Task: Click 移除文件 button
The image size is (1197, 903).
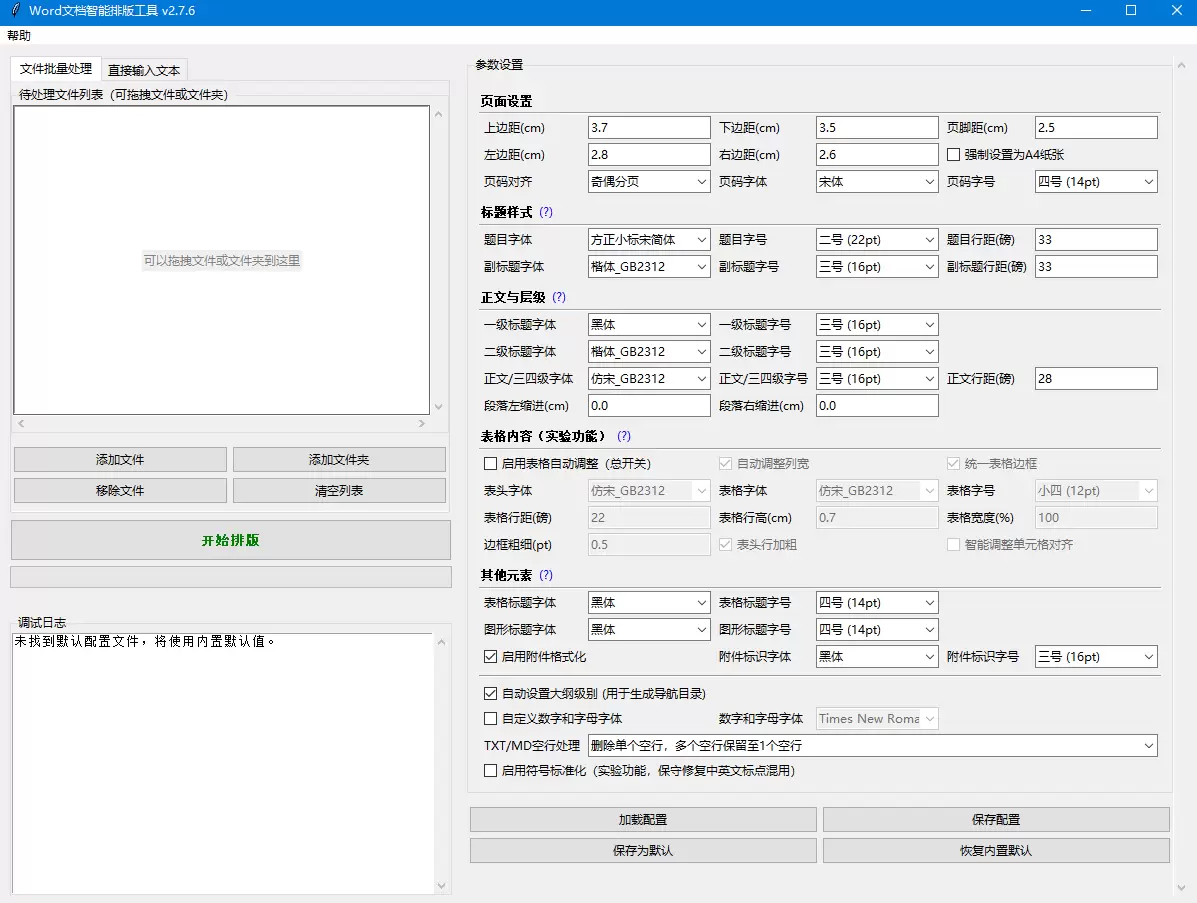Action: click(x=120, y=491)
